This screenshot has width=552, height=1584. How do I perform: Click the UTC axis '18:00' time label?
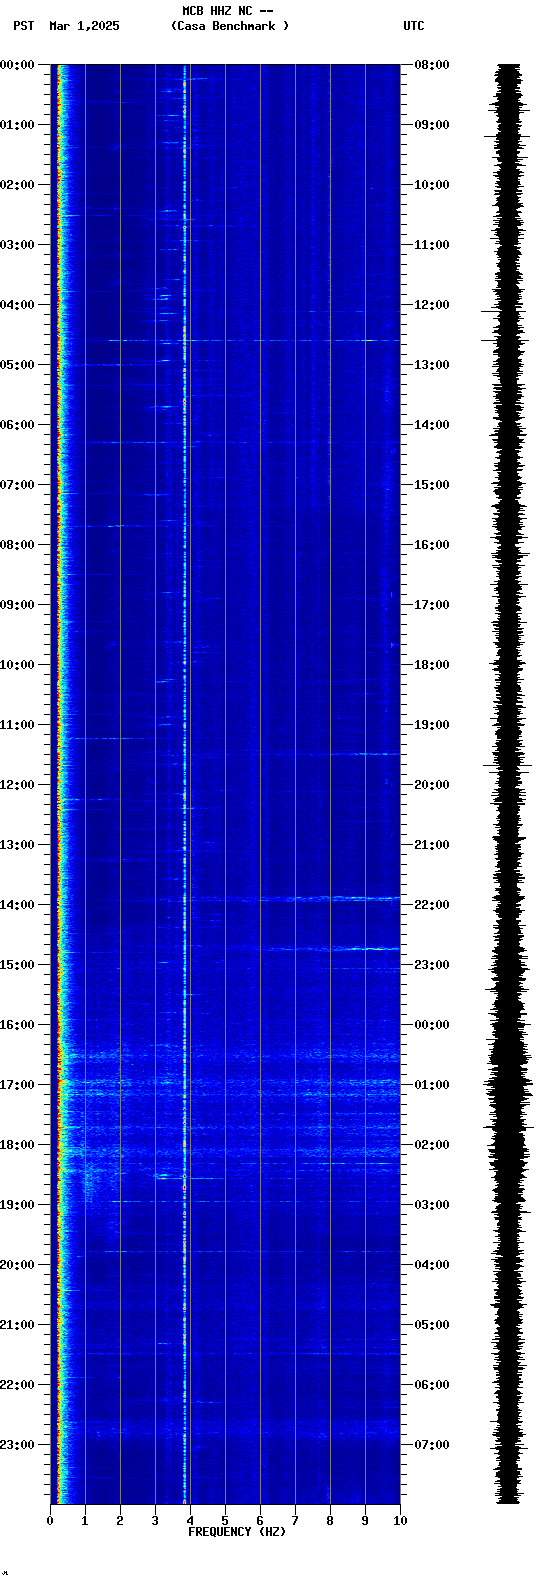[x=432, y=665]
